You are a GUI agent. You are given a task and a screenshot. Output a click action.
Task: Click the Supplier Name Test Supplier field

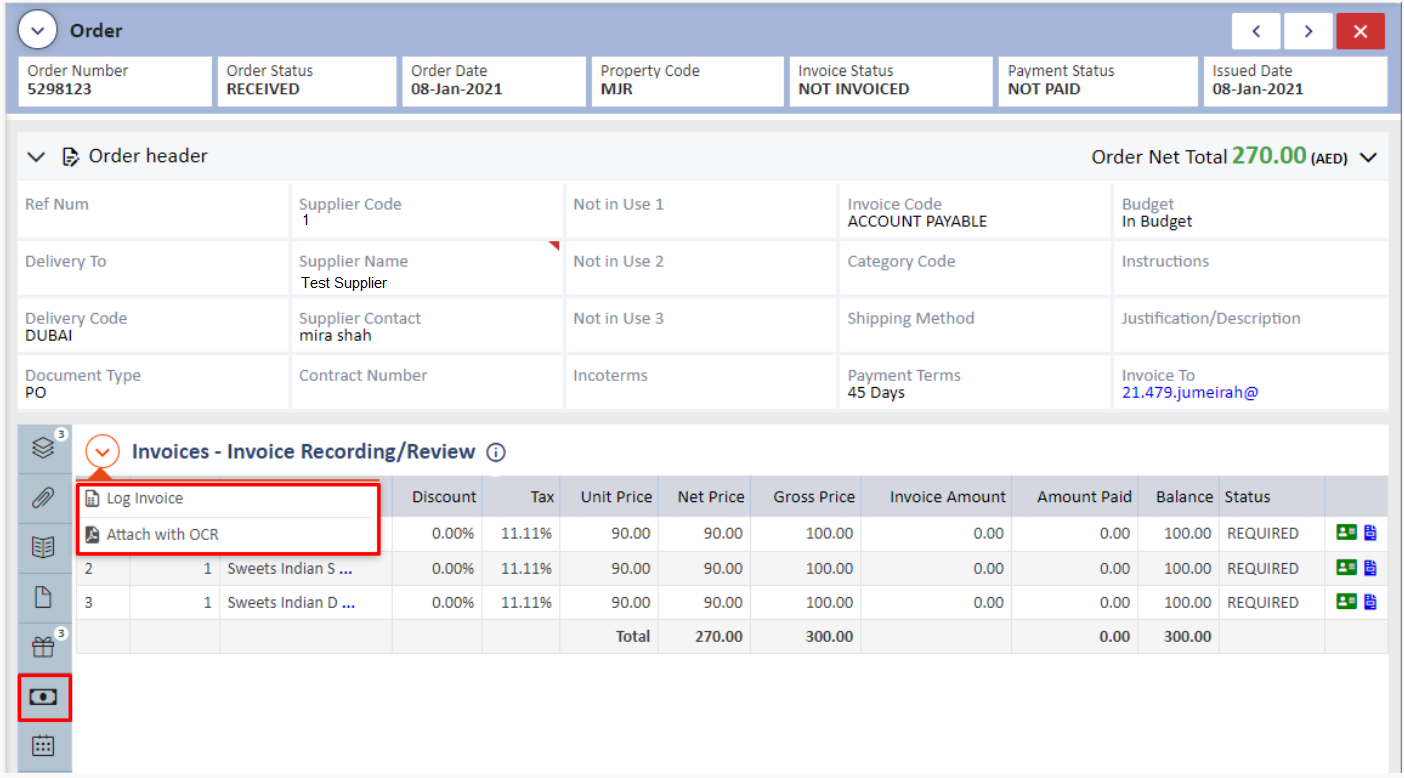tap(427, 267)
